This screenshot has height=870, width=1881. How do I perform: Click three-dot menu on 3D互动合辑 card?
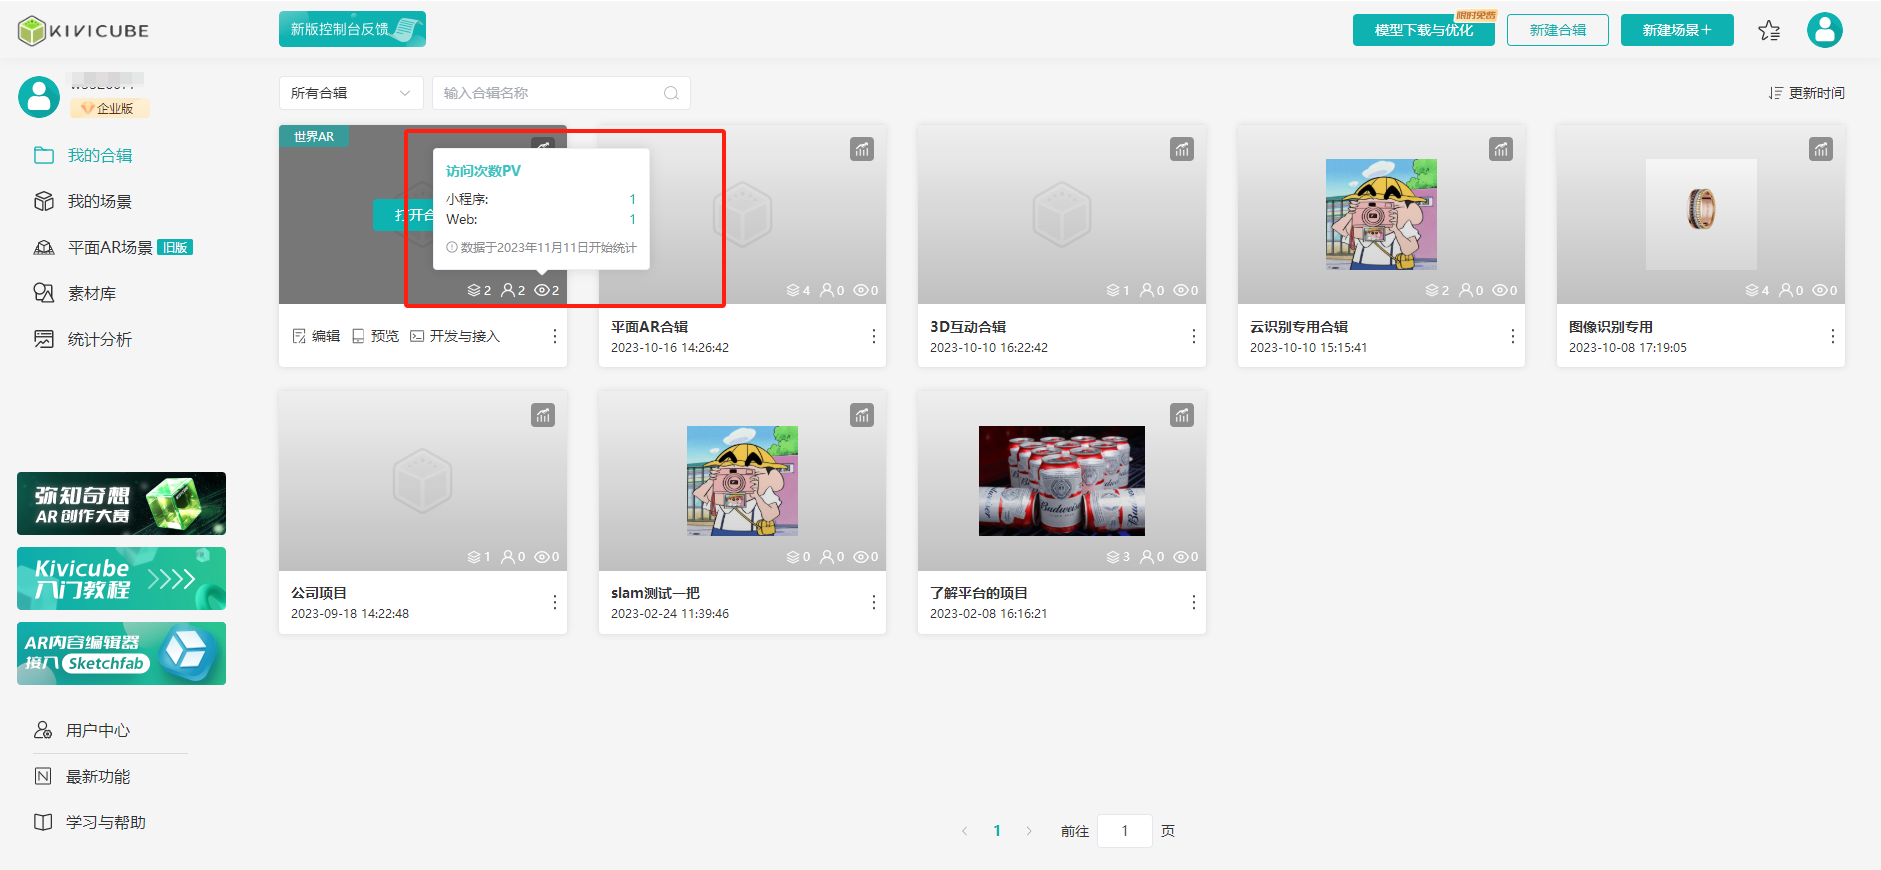point(1193,337)
